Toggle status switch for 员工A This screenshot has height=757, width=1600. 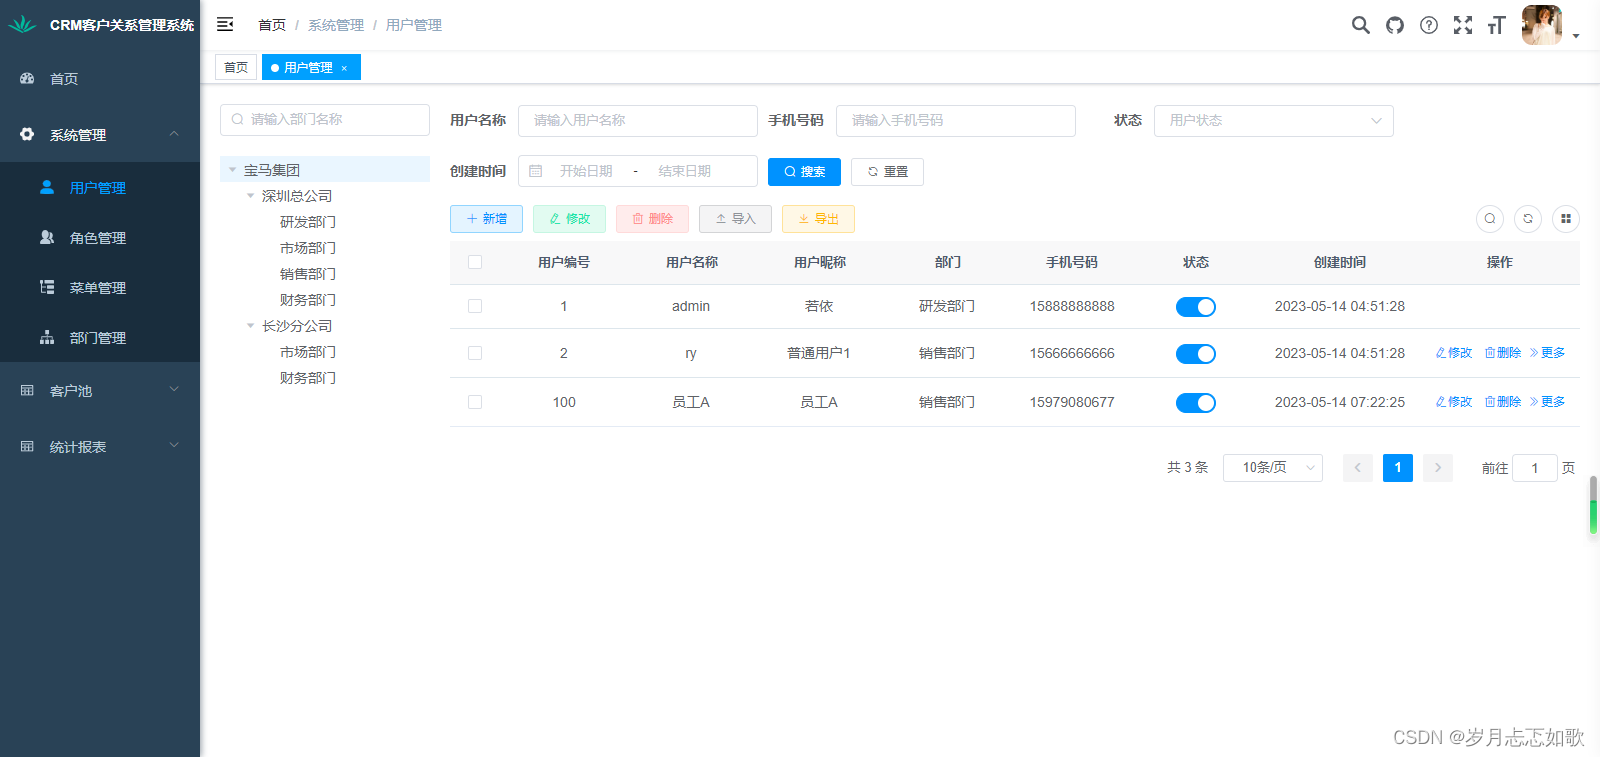pyautogui.click(x=1196, y=403)
